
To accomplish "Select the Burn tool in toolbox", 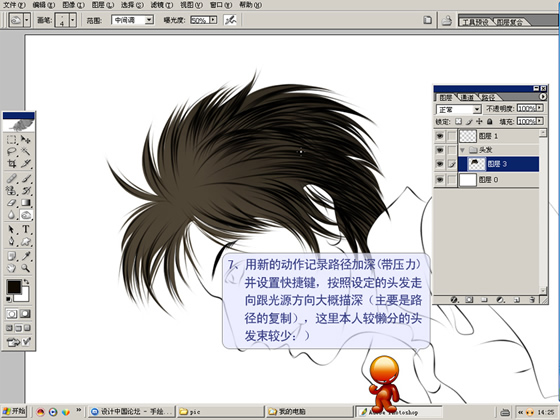I will [26, 215].
